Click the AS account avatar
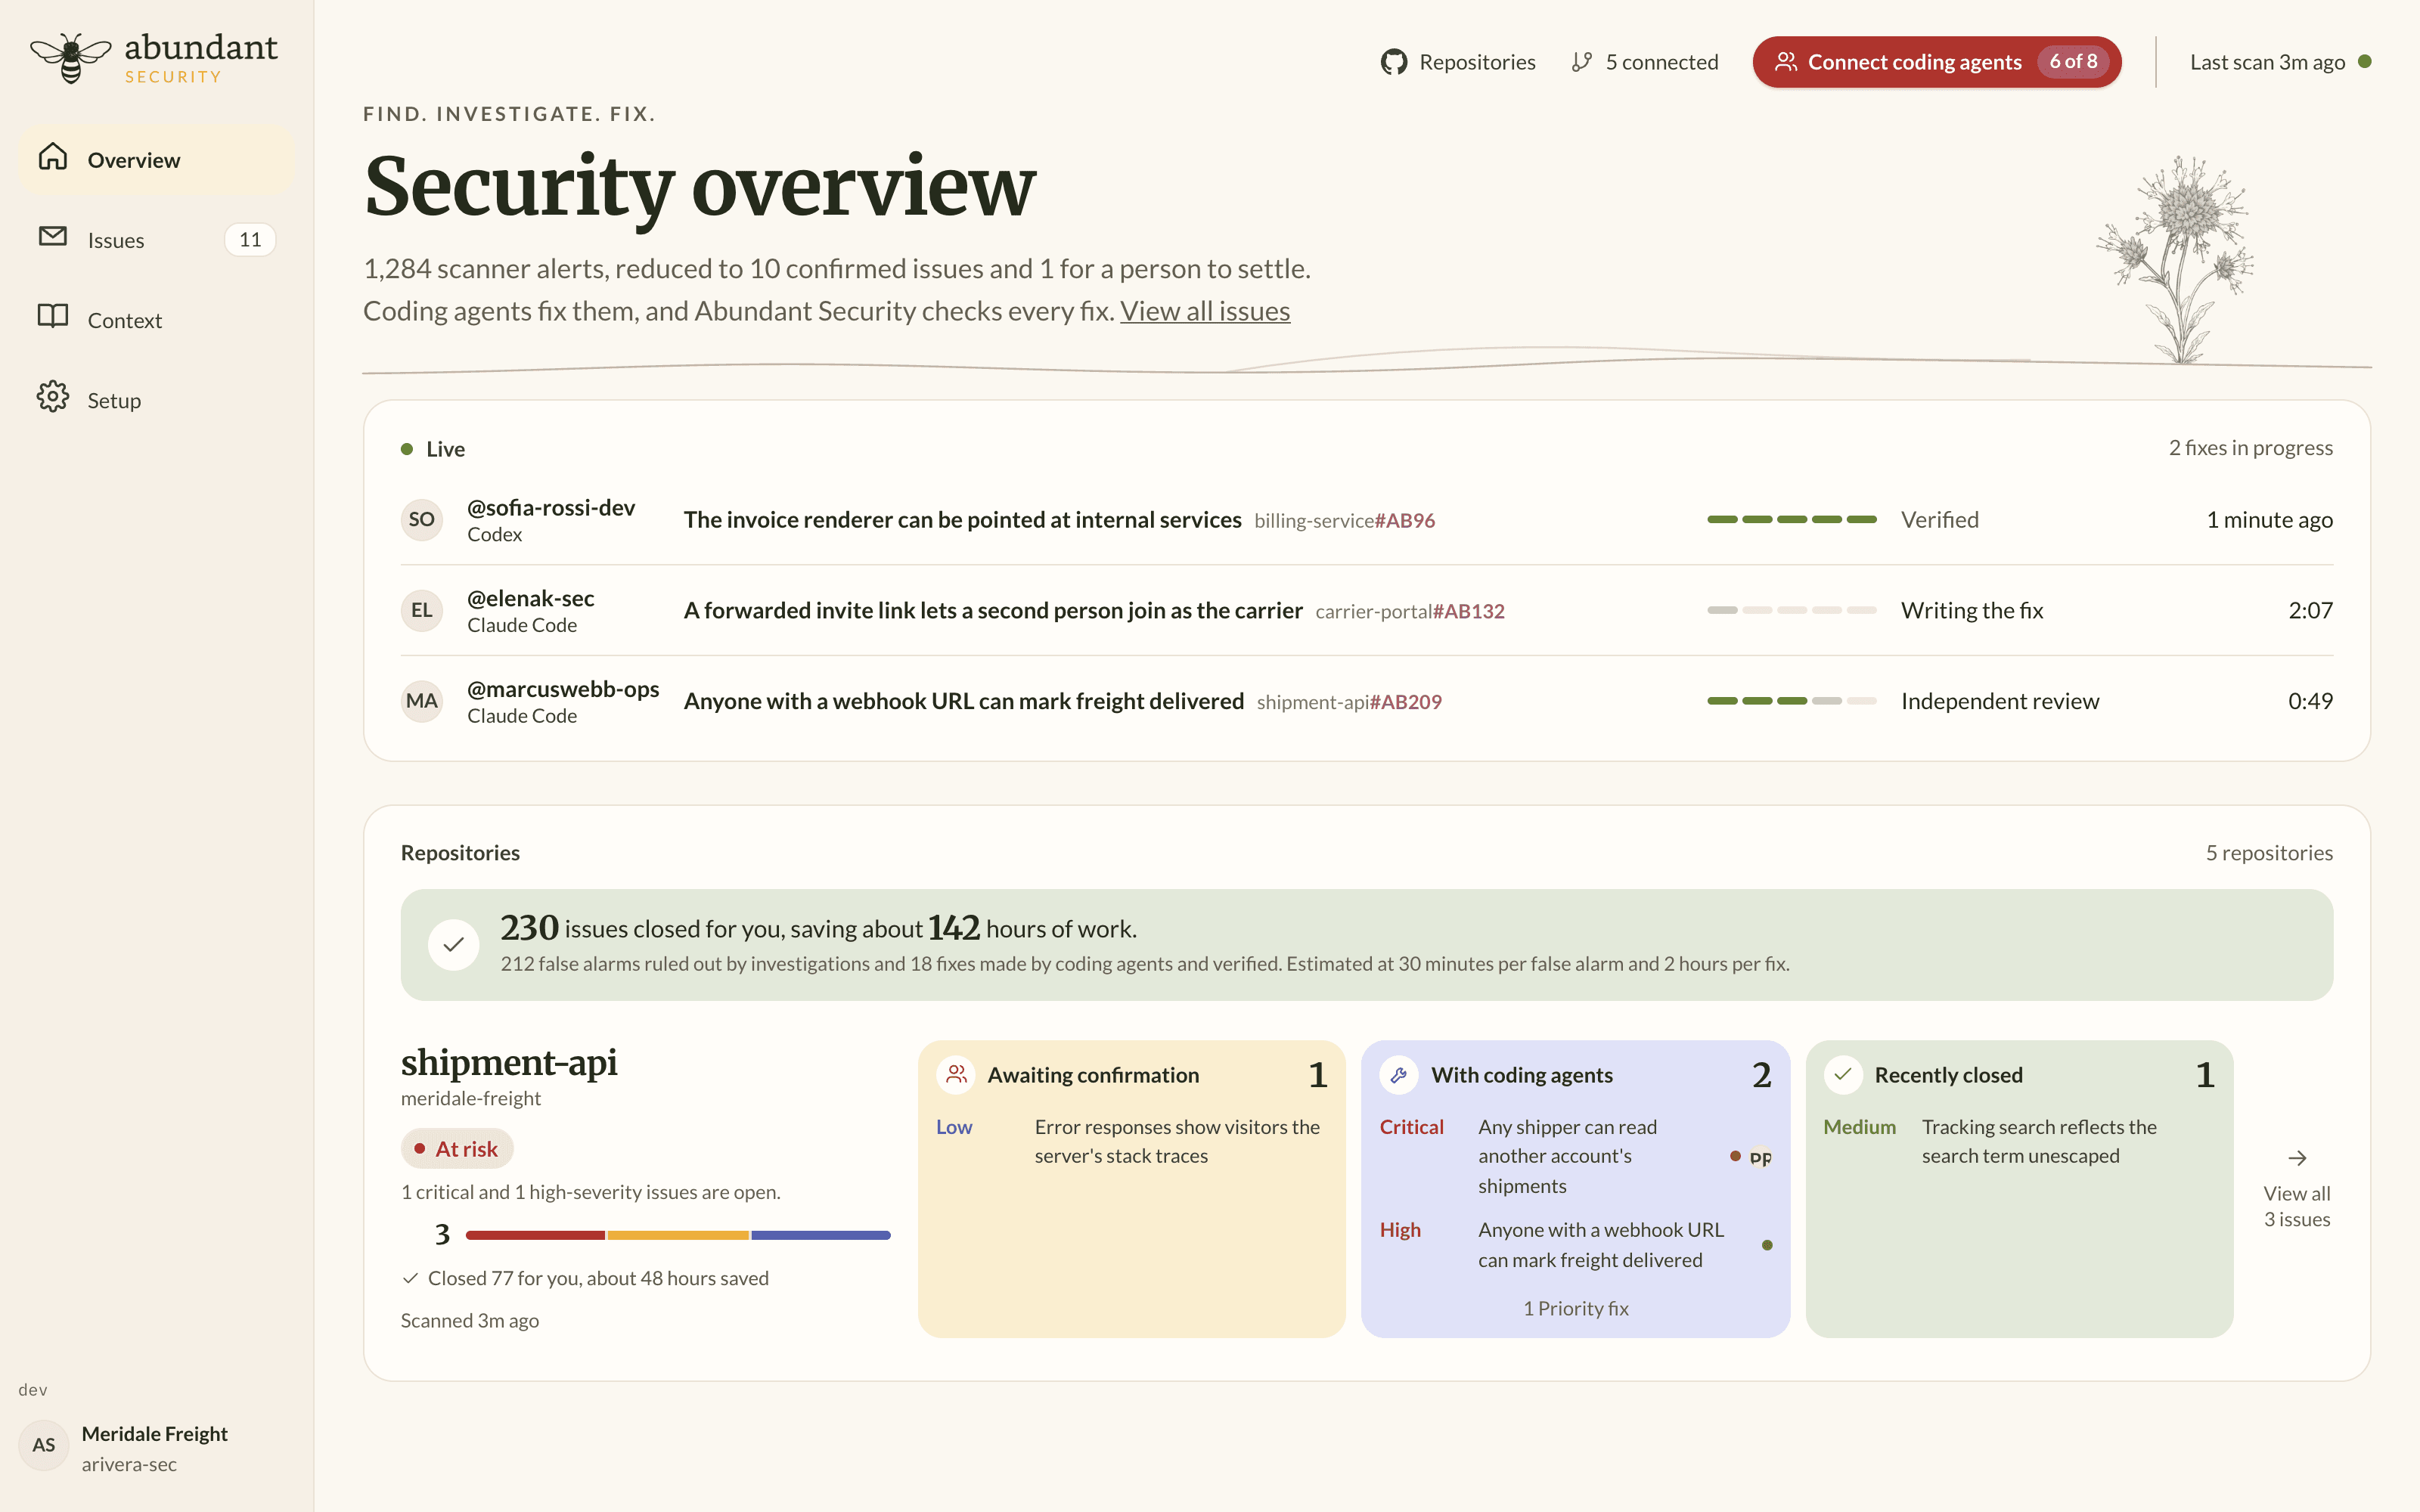 (x=44, y=1445)
